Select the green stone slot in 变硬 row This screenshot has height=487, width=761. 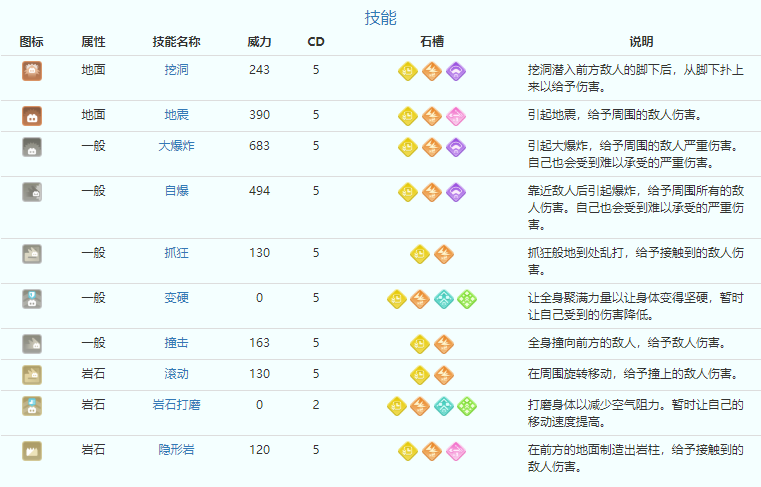pos(467,298)
